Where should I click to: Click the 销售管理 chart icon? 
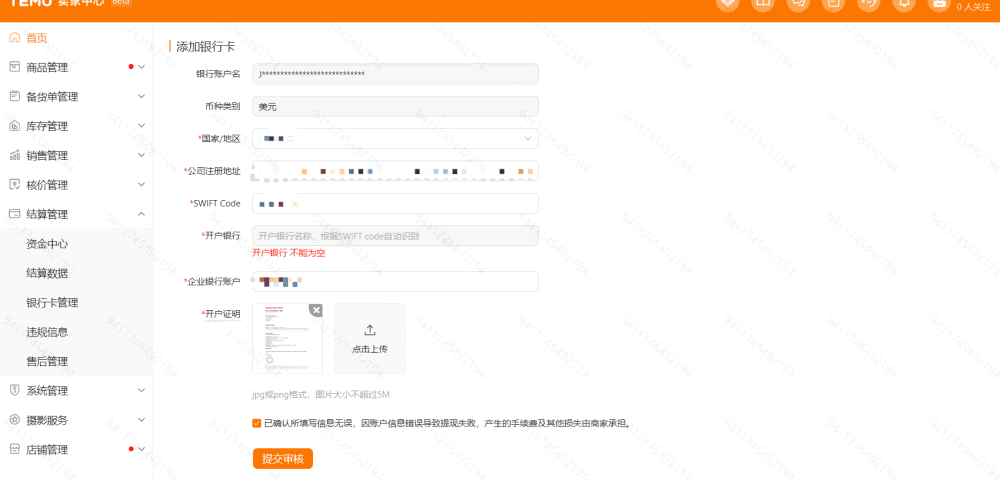[14, 155]
